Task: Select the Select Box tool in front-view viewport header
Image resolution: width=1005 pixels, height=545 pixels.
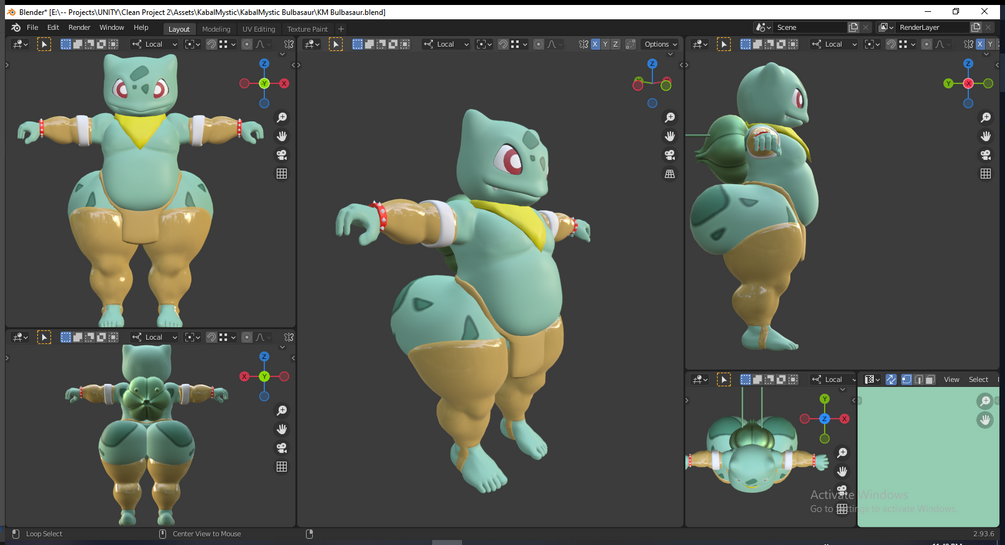Action: tap(44, 44)
